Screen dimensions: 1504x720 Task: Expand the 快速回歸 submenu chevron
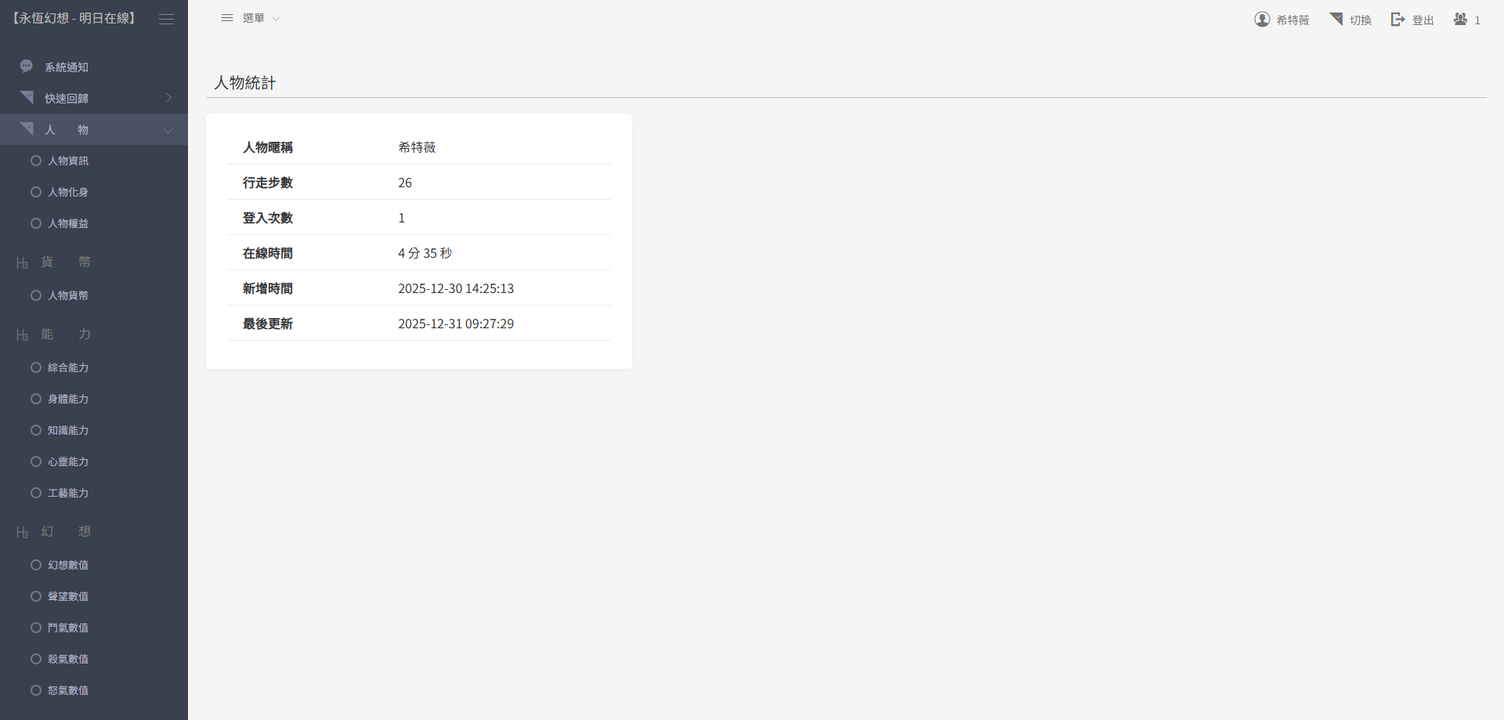[168, 98]
